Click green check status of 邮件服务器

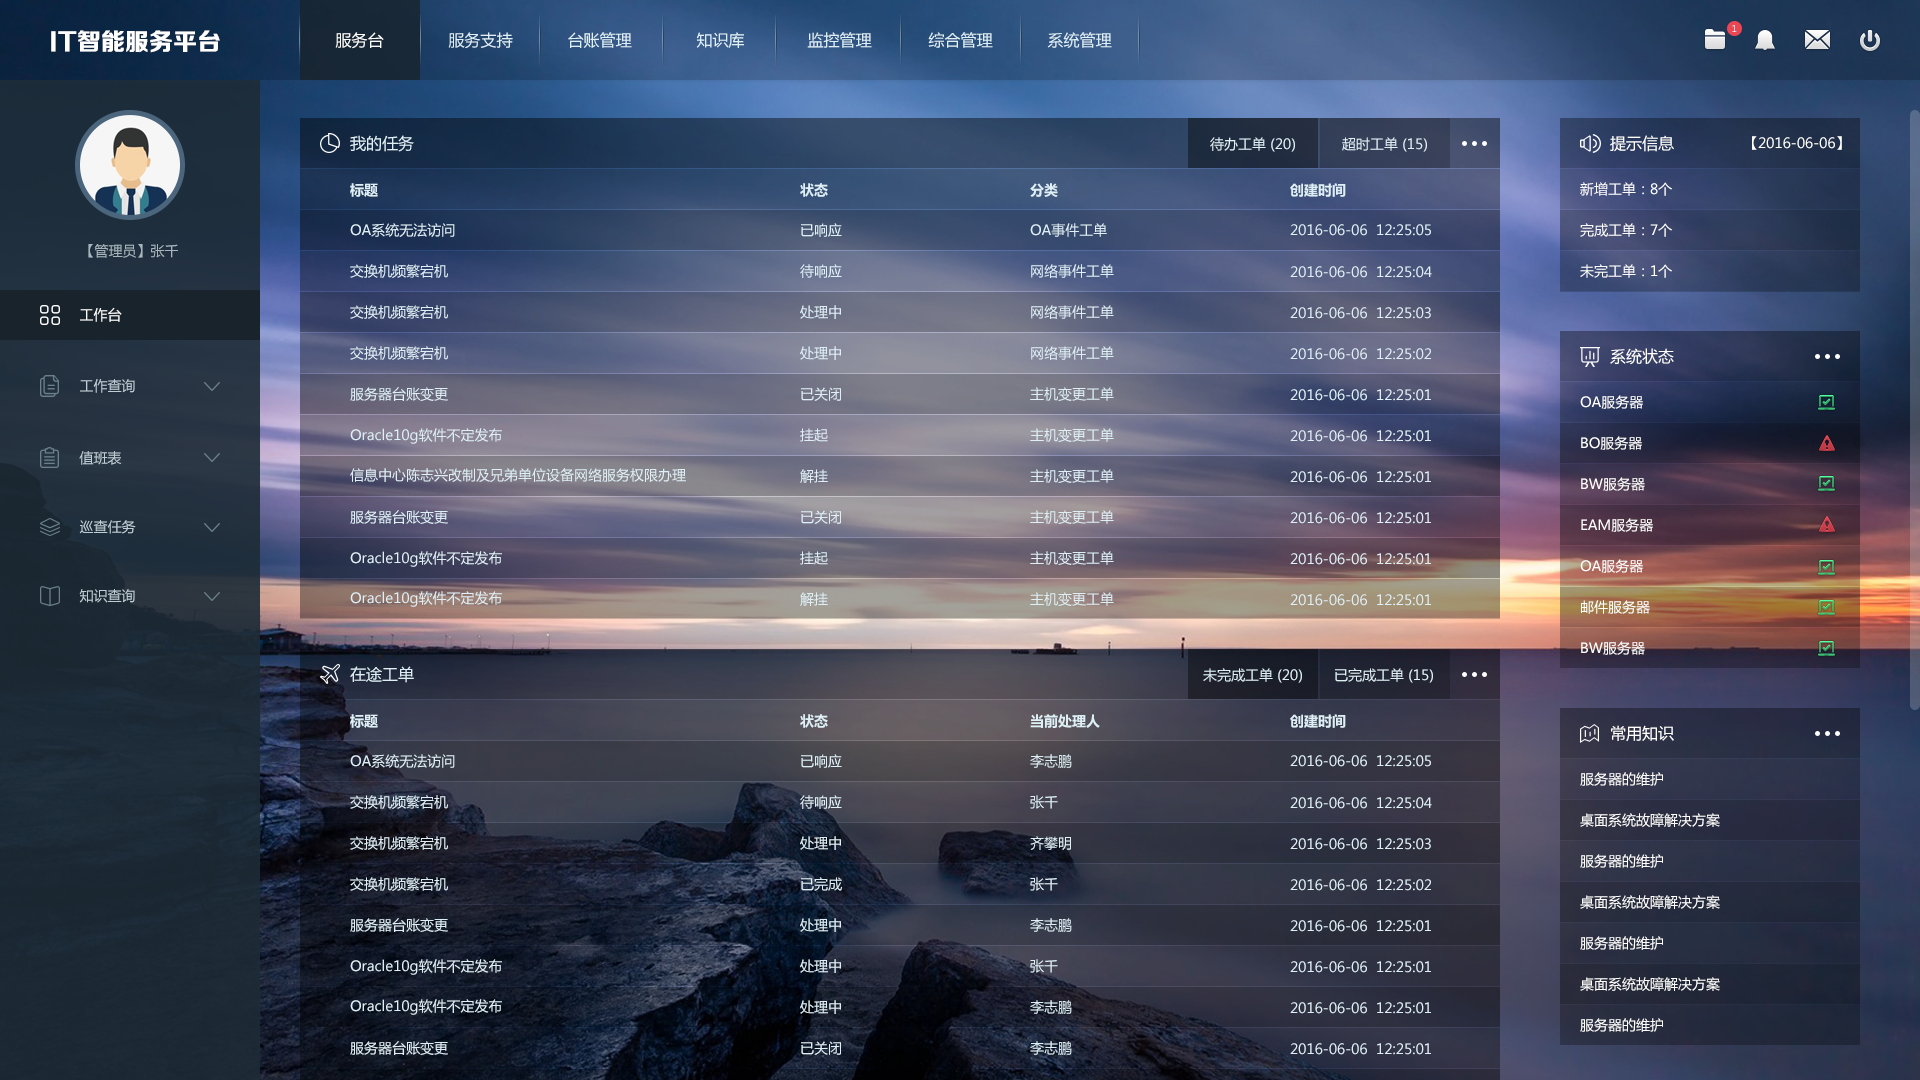pos(1826,607)
